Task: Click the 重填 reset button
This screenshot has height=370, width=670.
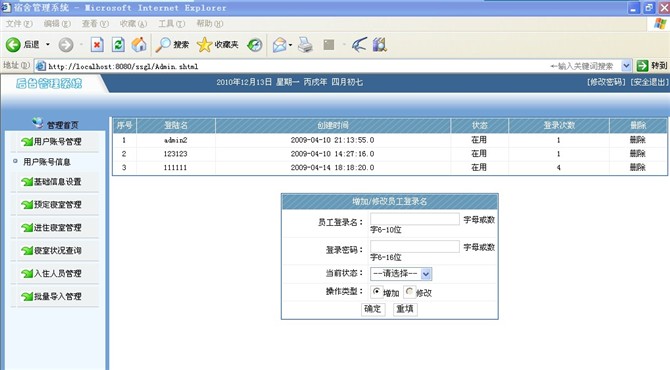Action: (405, 309)
